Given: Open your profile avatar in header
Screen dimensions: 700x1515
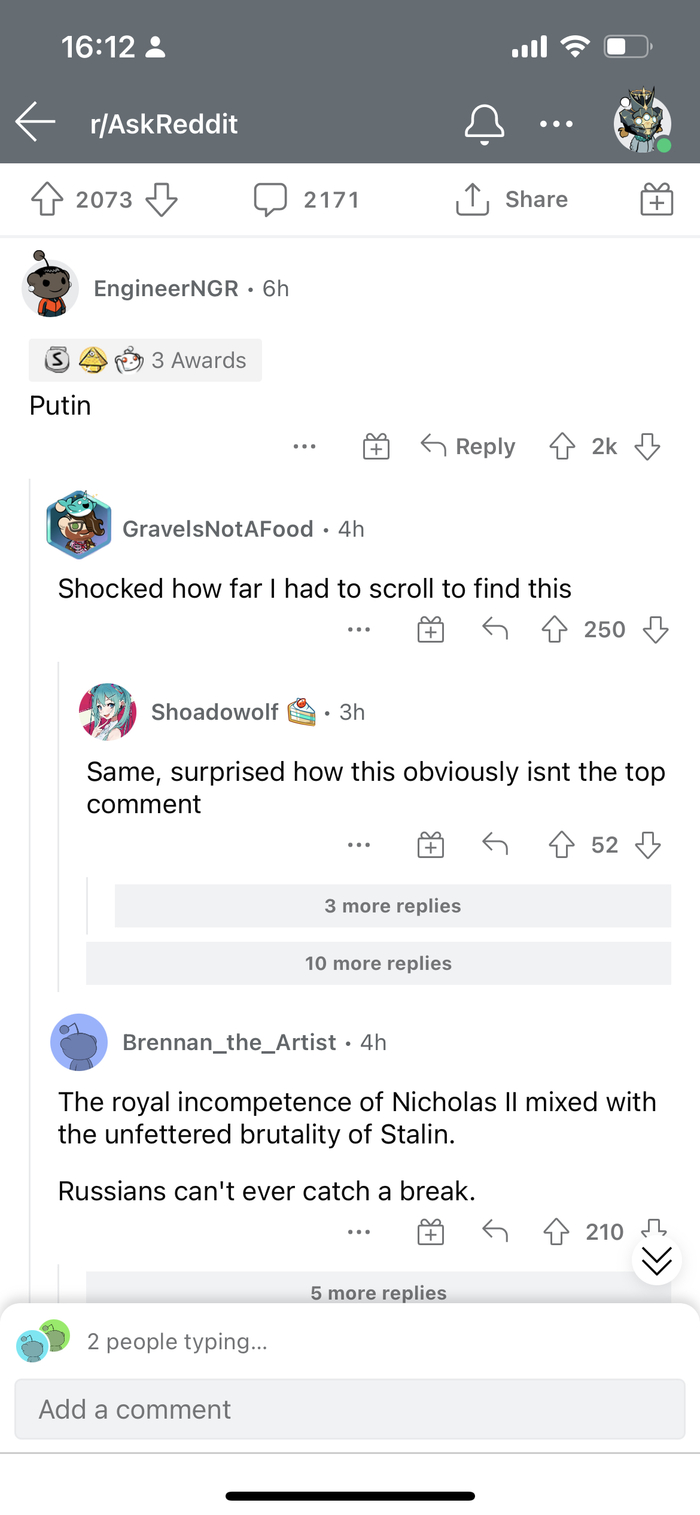Looking at the screenshot, I should click(x=641, y=124).
